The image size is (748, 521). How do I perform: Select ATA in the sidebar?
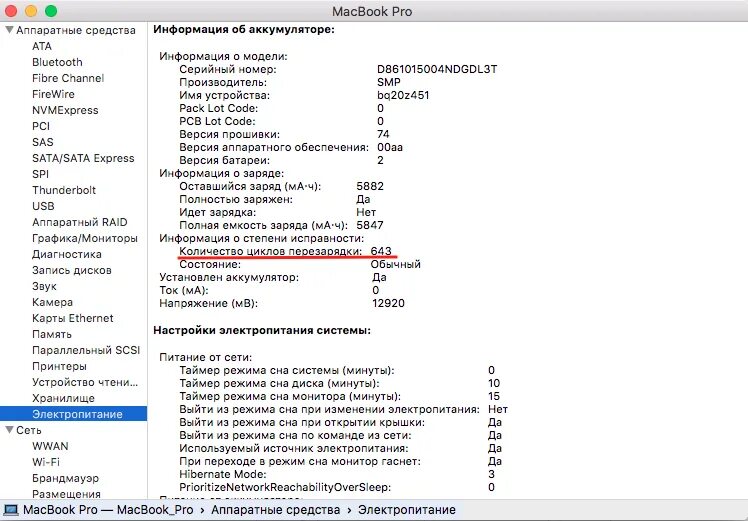tap(42, 46)
